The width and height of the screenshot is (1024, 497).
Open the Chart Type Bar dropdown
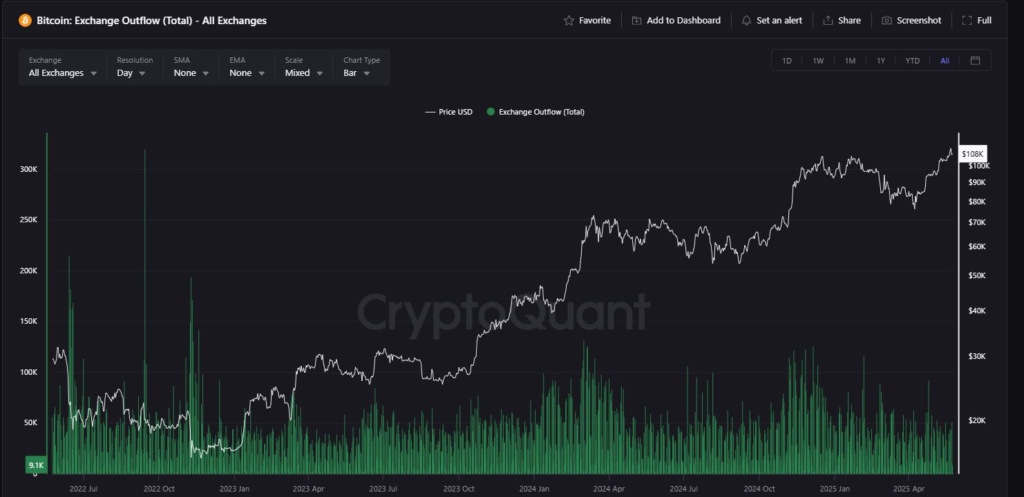(361, 67)
